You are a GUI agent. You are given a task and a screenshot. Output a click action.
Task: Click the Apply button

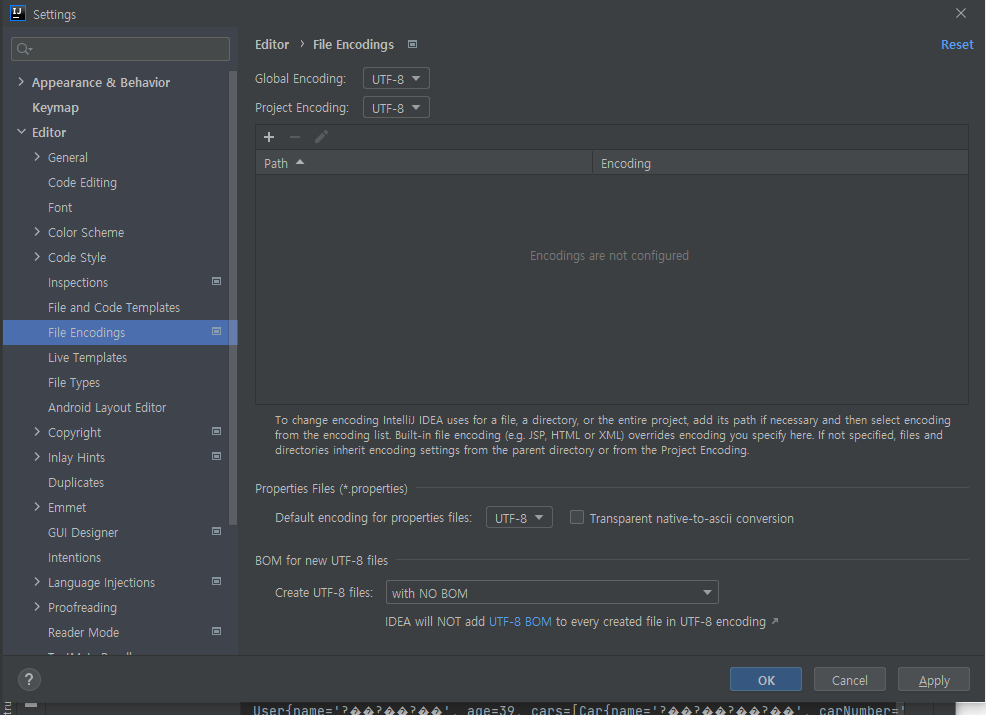coord(934,680)
